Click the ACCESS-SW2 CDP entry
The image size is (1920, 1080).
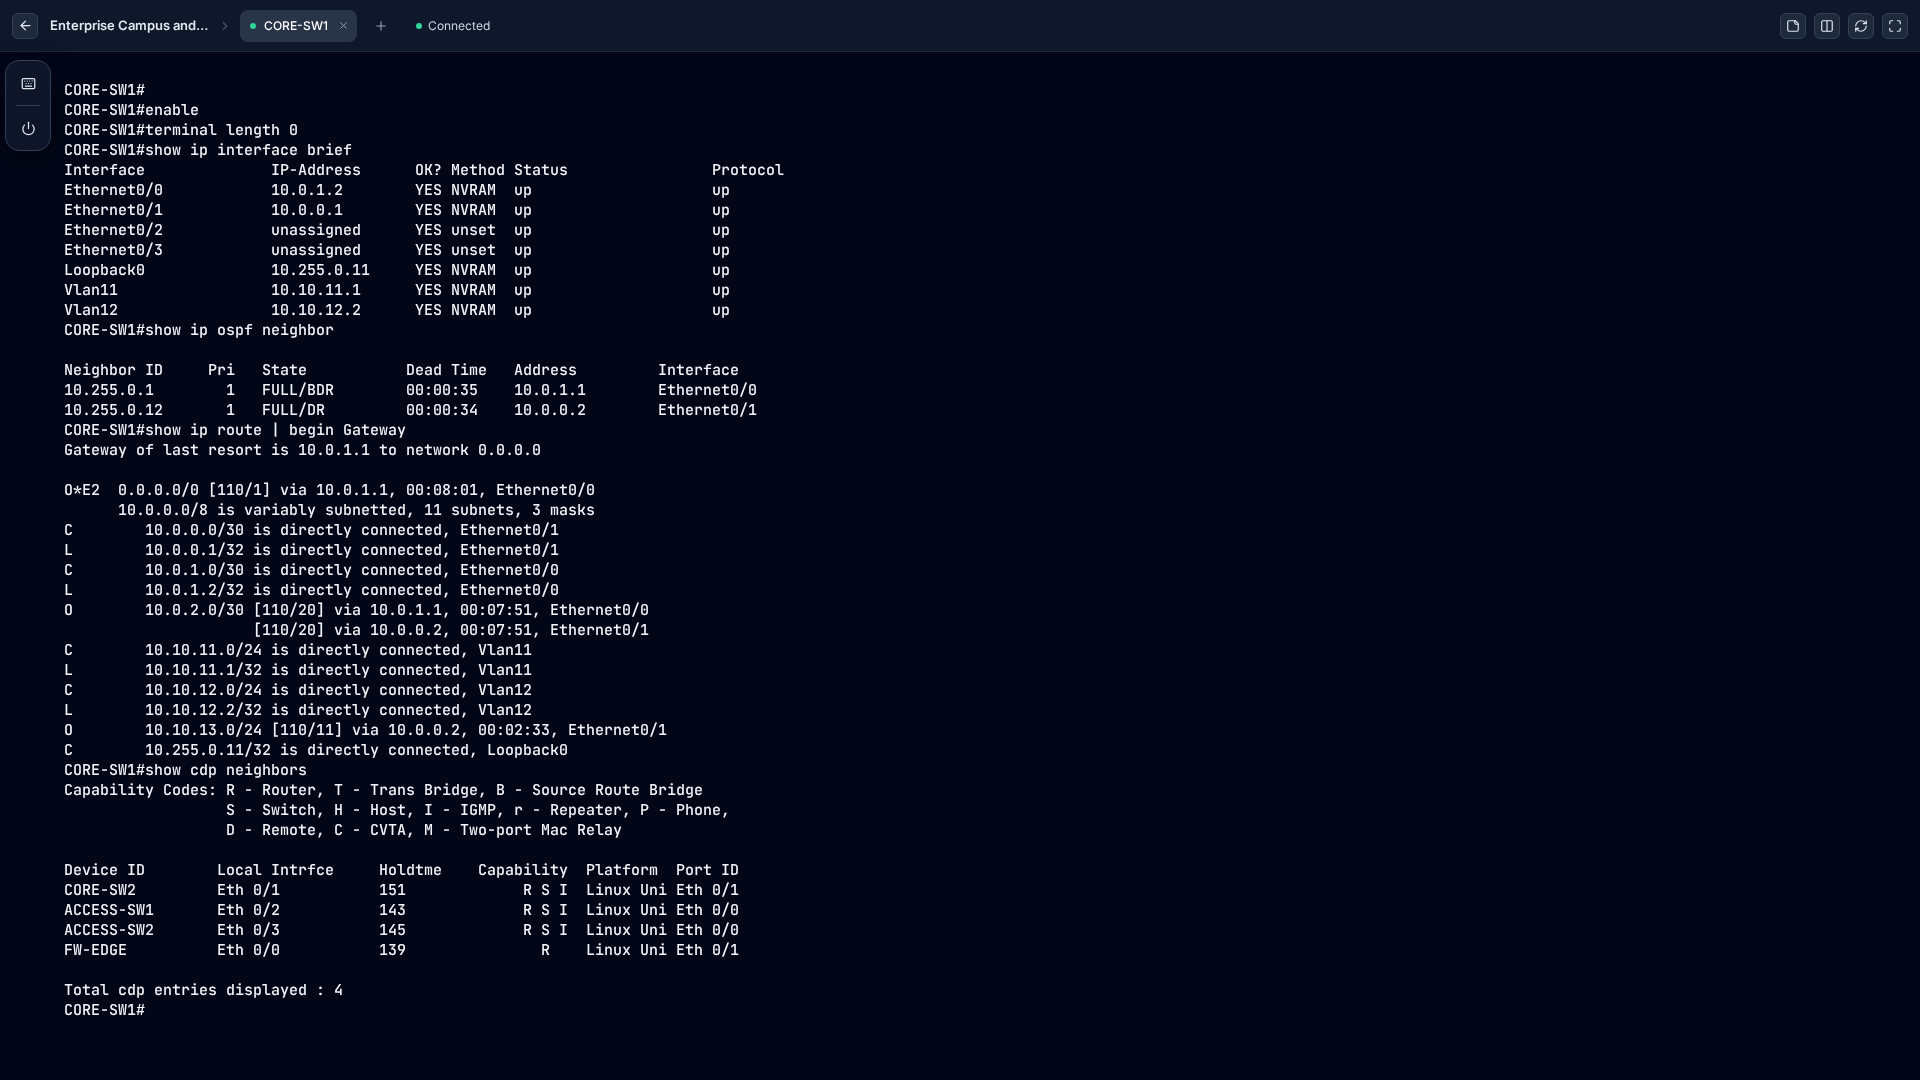point(401,930)
